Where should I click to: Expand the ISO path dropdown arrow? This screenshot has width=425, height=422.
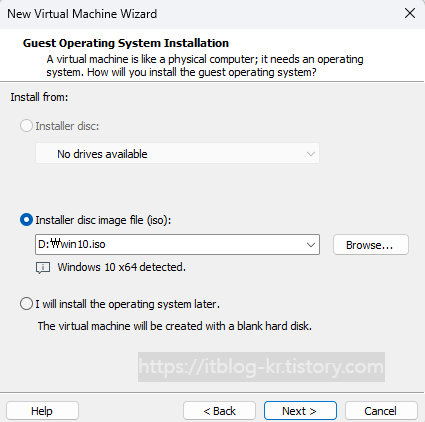click(311, 245)
